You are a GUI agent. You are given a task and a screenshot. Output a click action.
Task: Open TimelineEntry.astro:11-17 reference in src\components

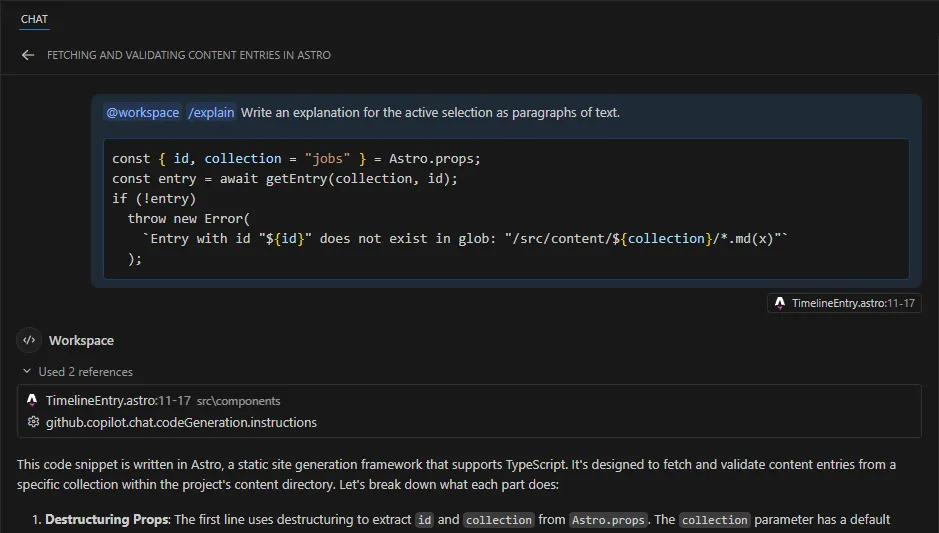point(469,401)
